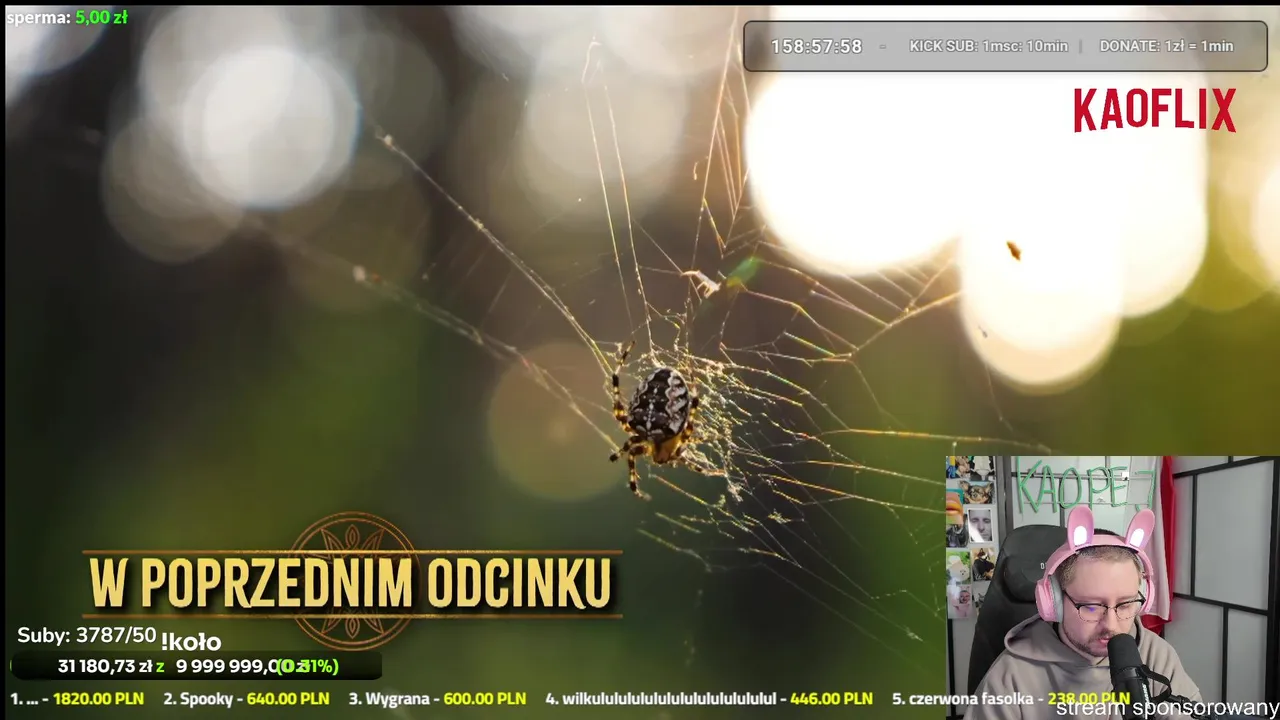Click the 158:57:58 countdown timer

pos(816,47)
